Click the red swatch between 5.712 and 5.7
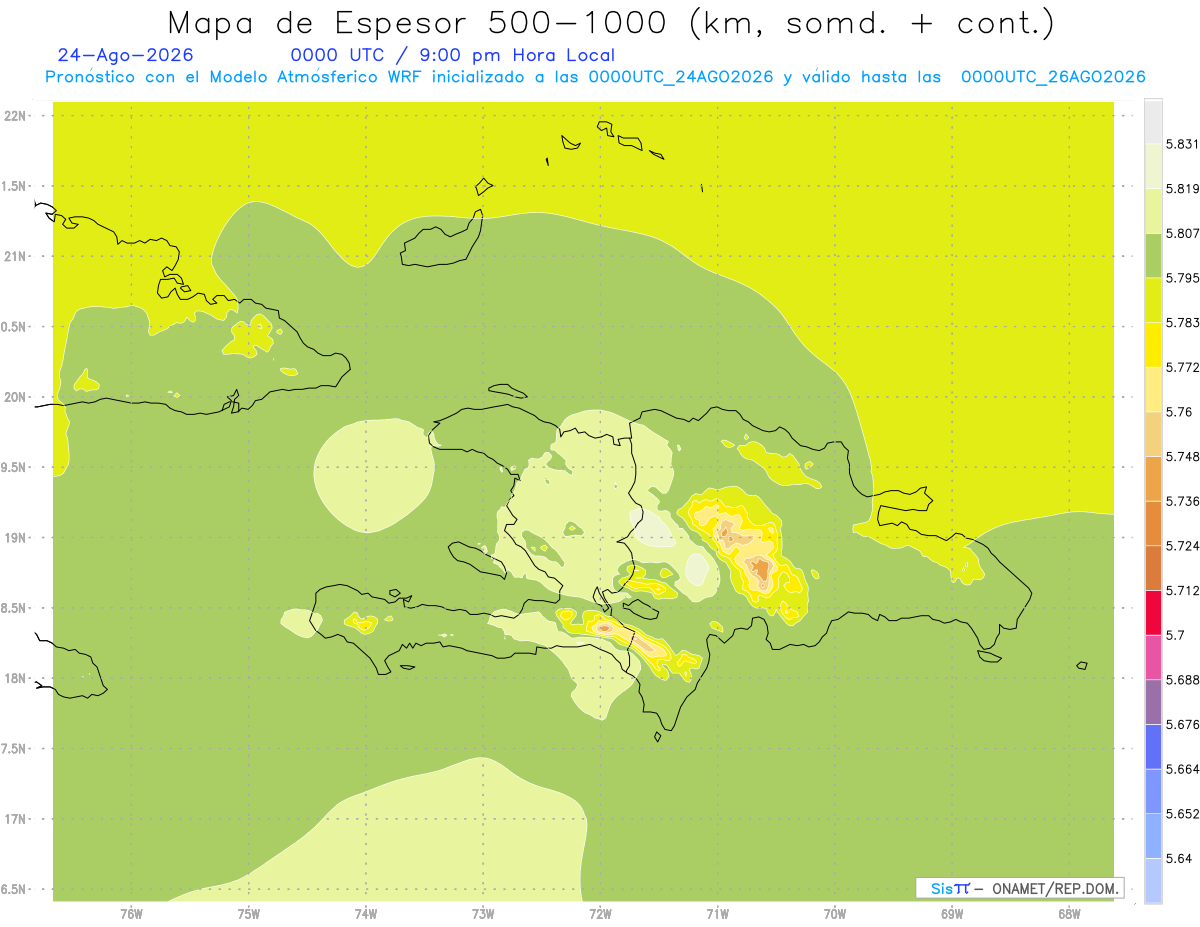 [x=1152, y=612]
